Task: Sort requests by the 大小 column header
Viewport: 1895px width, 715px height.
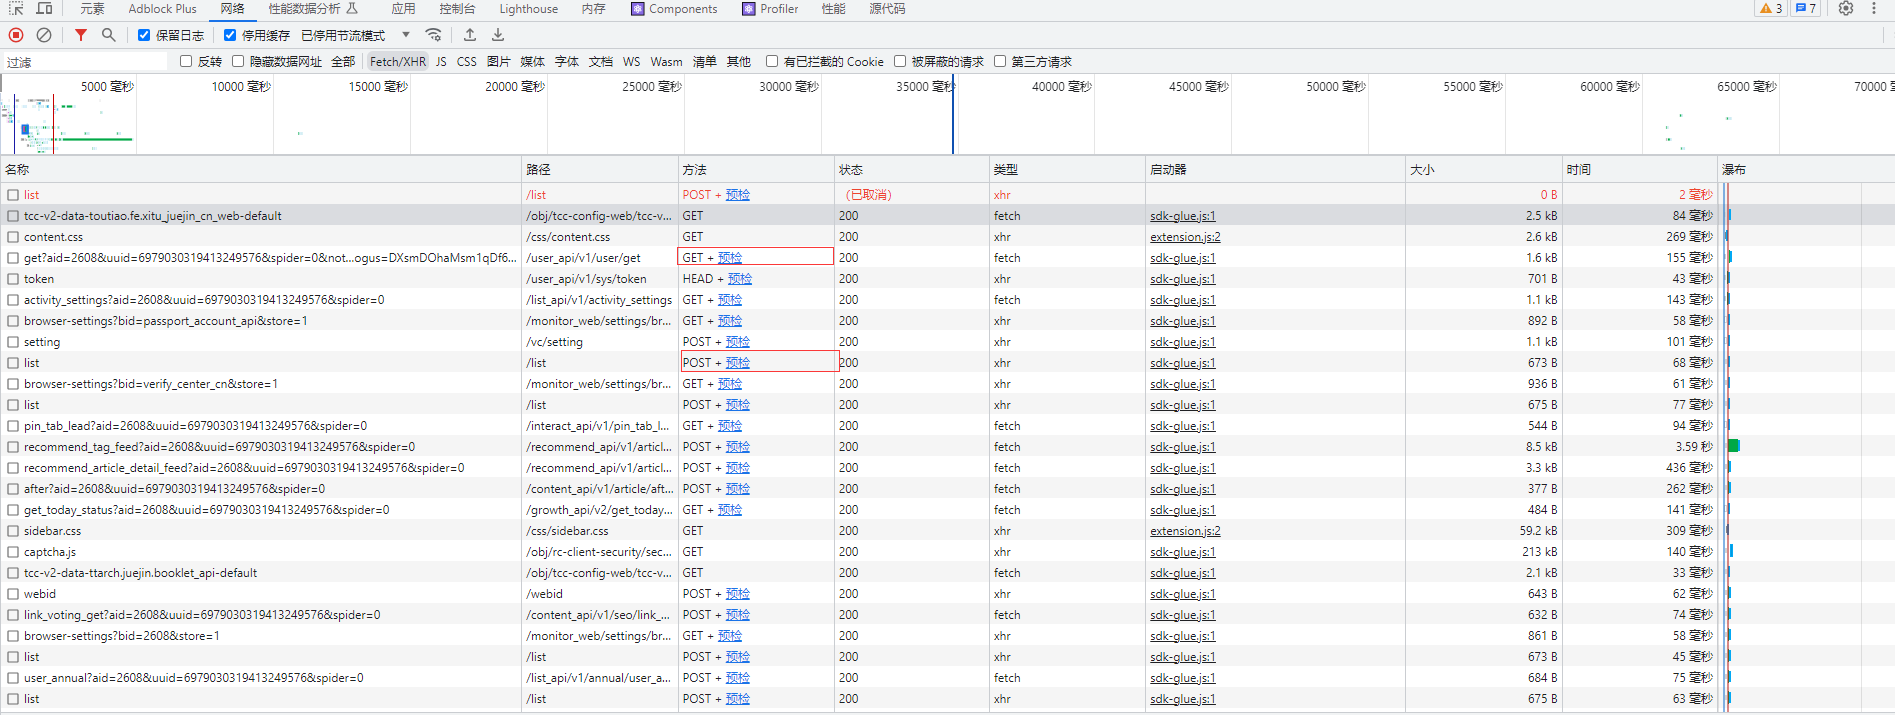Action: pos(1422,170)
